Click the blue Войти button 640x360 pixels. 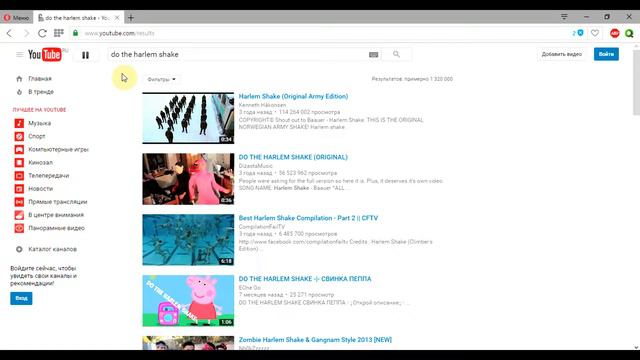click(606, 54)
